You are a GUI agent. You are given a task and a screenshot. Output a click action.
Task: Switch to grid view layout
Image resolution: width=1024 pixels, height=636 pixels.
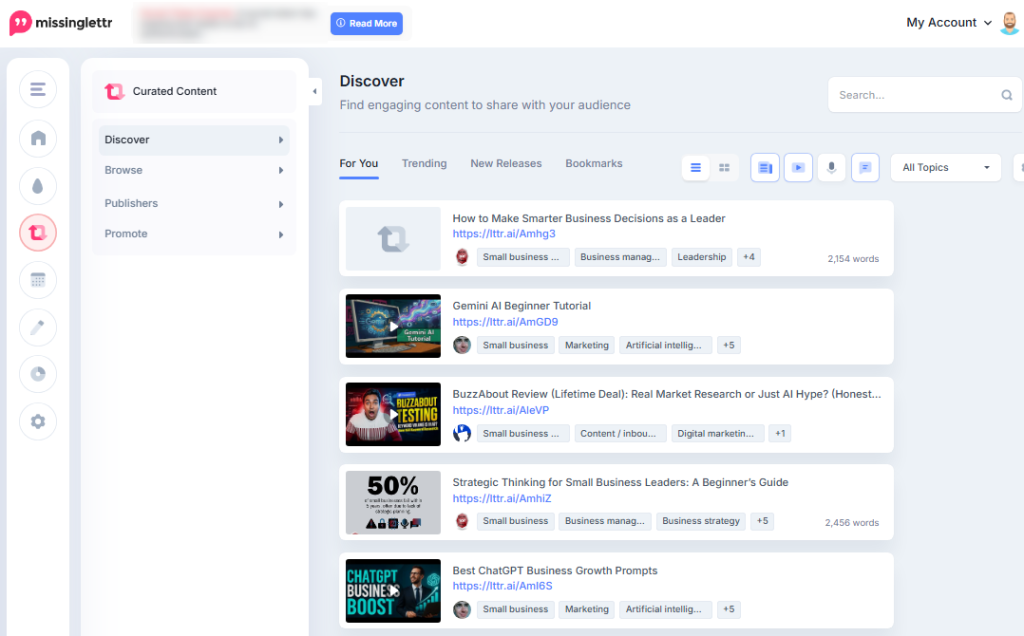coord(724,168)
